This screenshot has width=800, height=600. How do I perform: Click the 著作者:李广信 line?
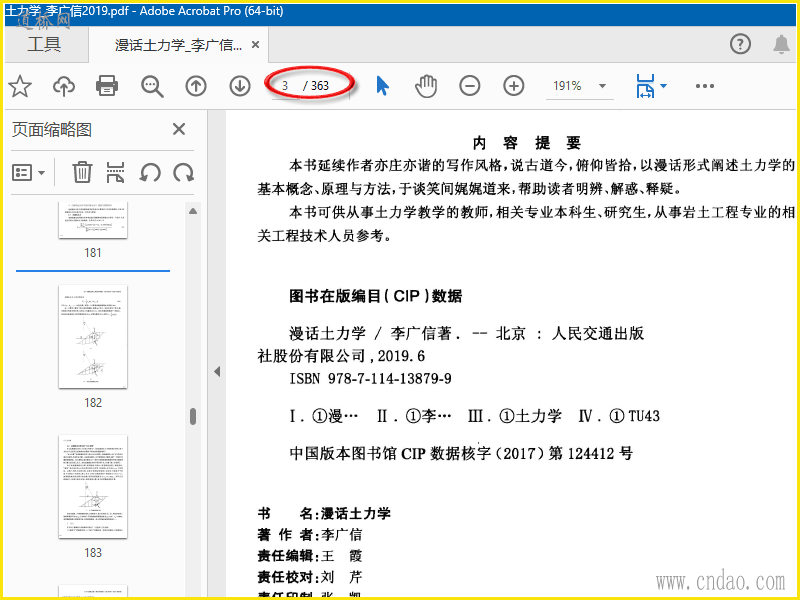coord(310,535)
